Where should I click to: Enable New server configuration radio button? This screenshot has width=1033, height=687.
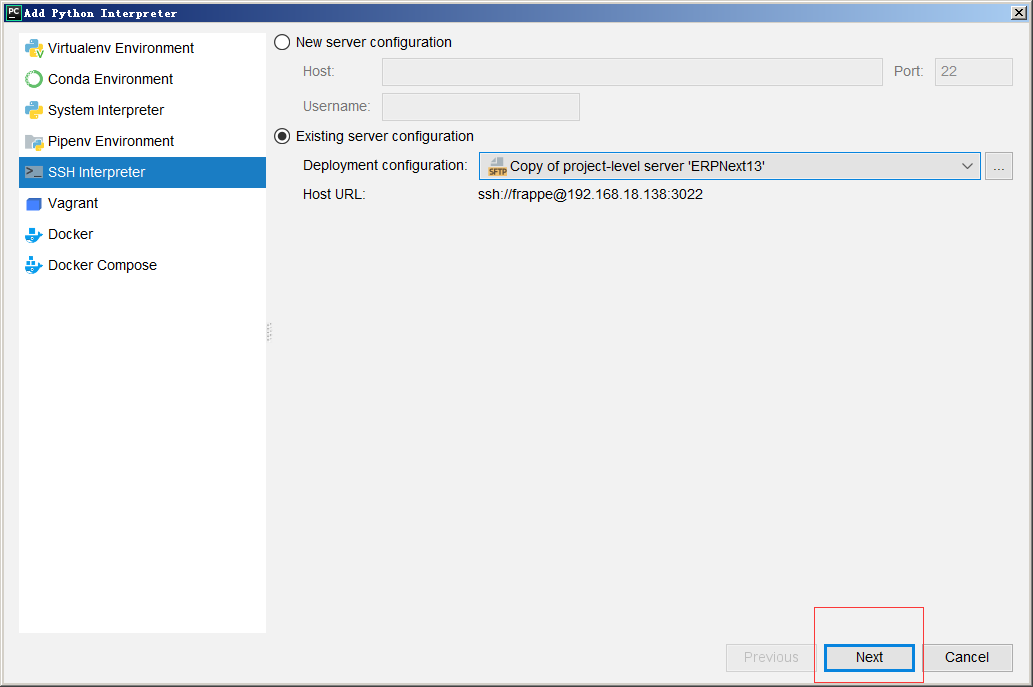282,42
